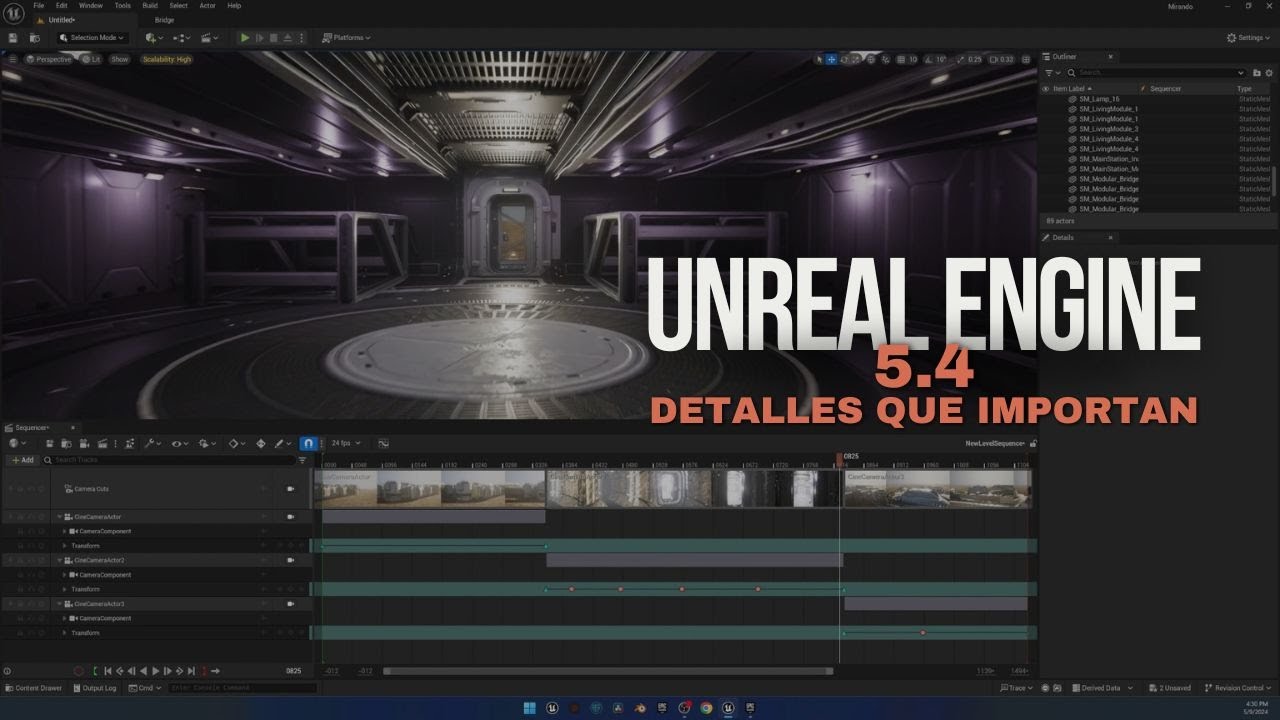The image size is (1280, 720).
Task: Open the Settings dropdown at top right
Action: 1250,38
